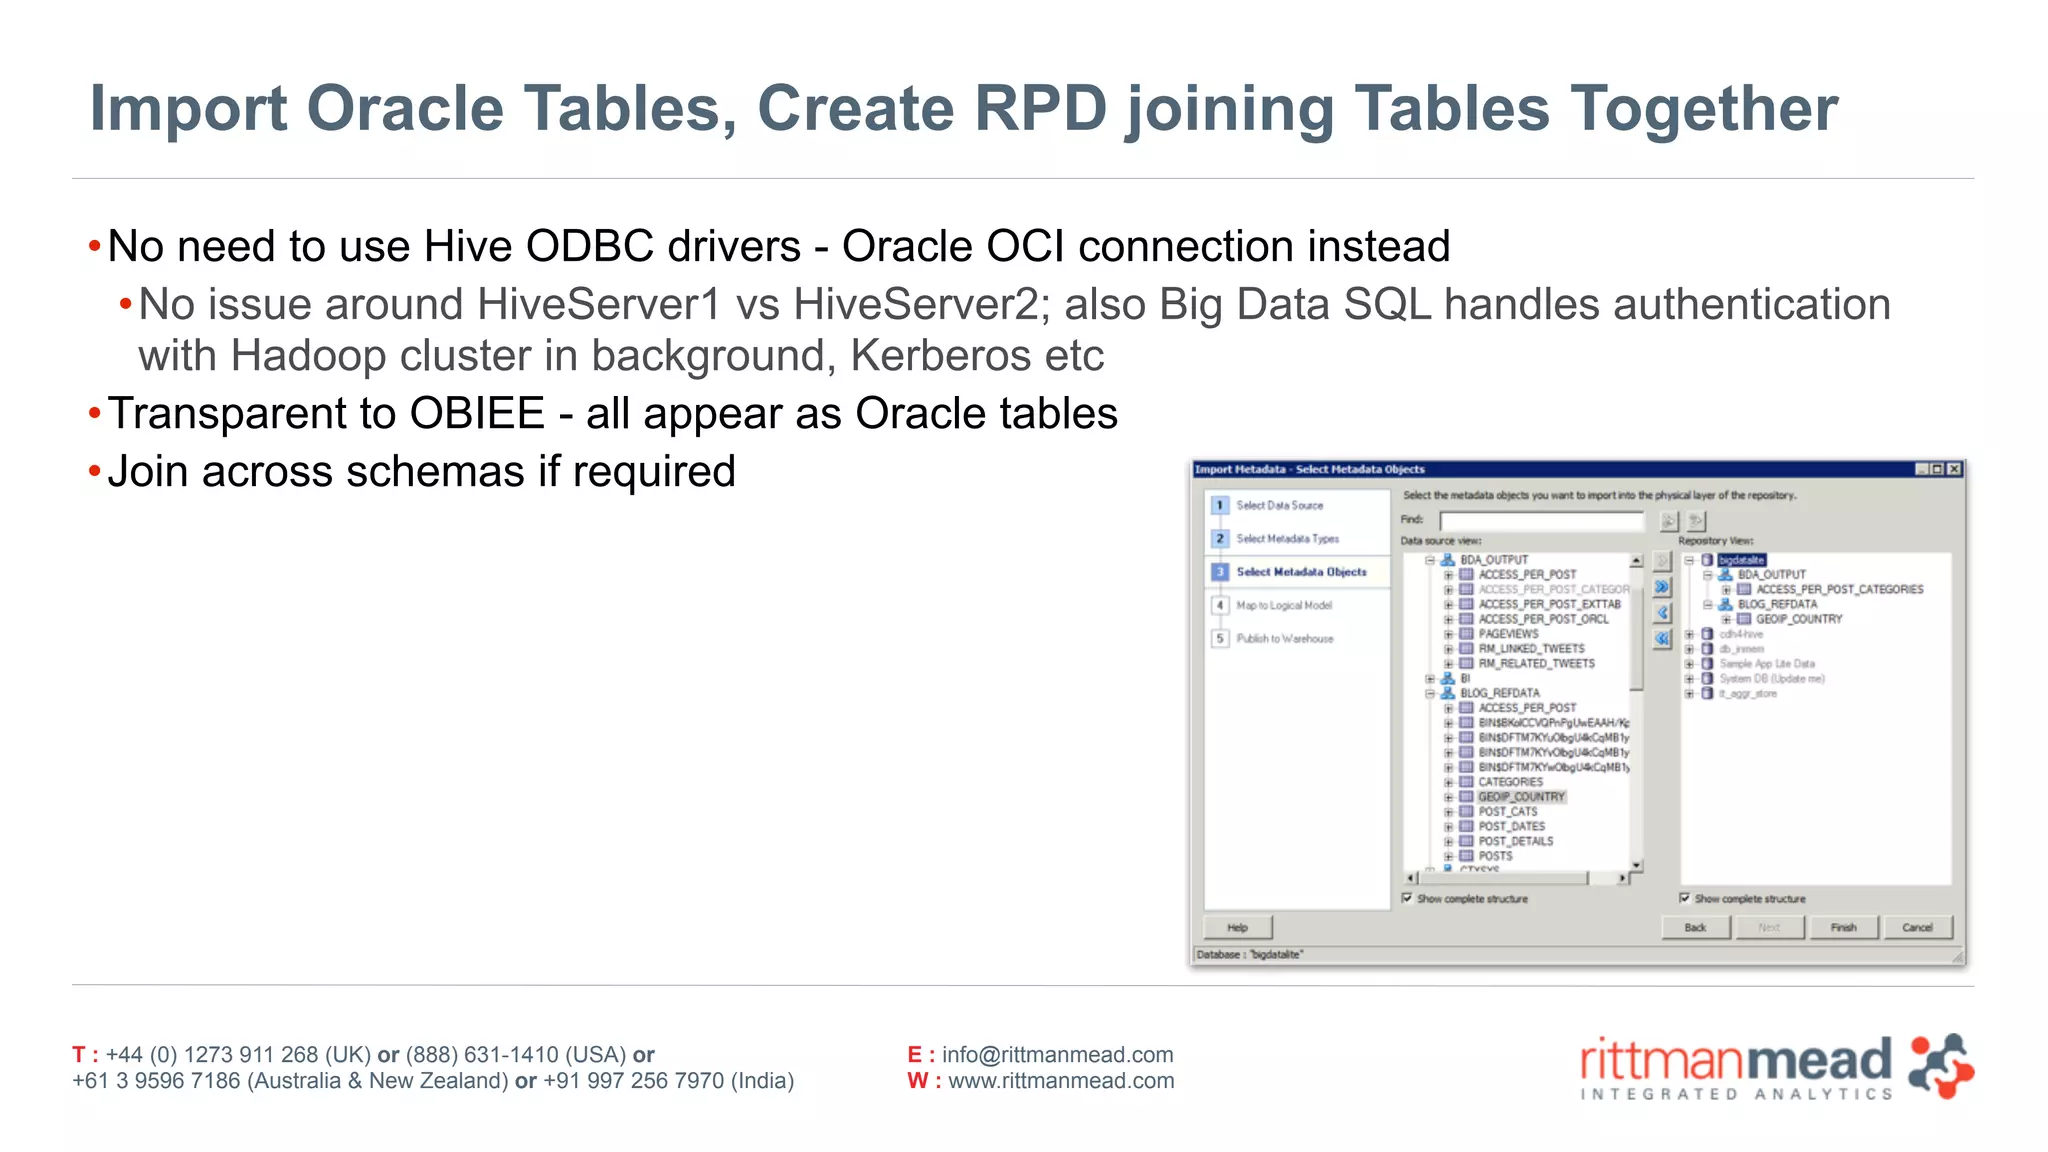Screen dimensions: 2048x1152
Task: Select the greyed ACCESS_PER_POST_CATEGOR row in Data source view
Action: click(x=1553, y=590)
